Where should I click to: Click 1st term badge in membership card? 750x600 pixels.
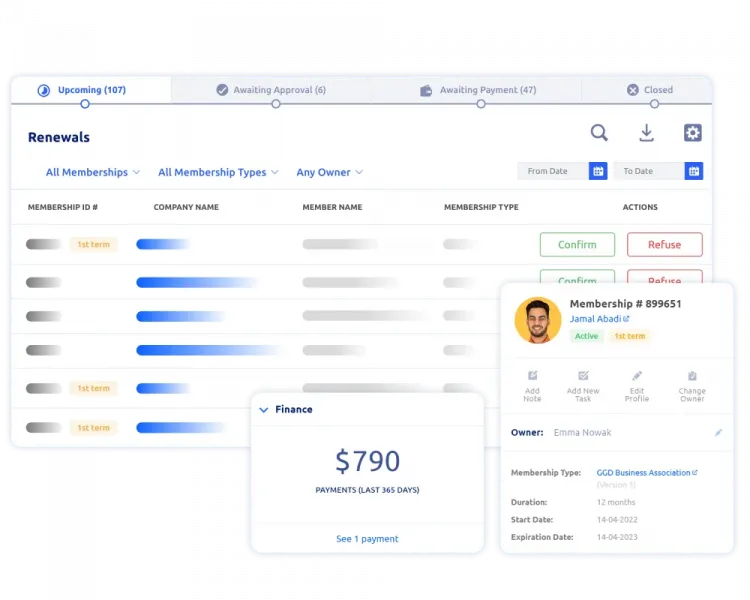[x=629, y=336]
